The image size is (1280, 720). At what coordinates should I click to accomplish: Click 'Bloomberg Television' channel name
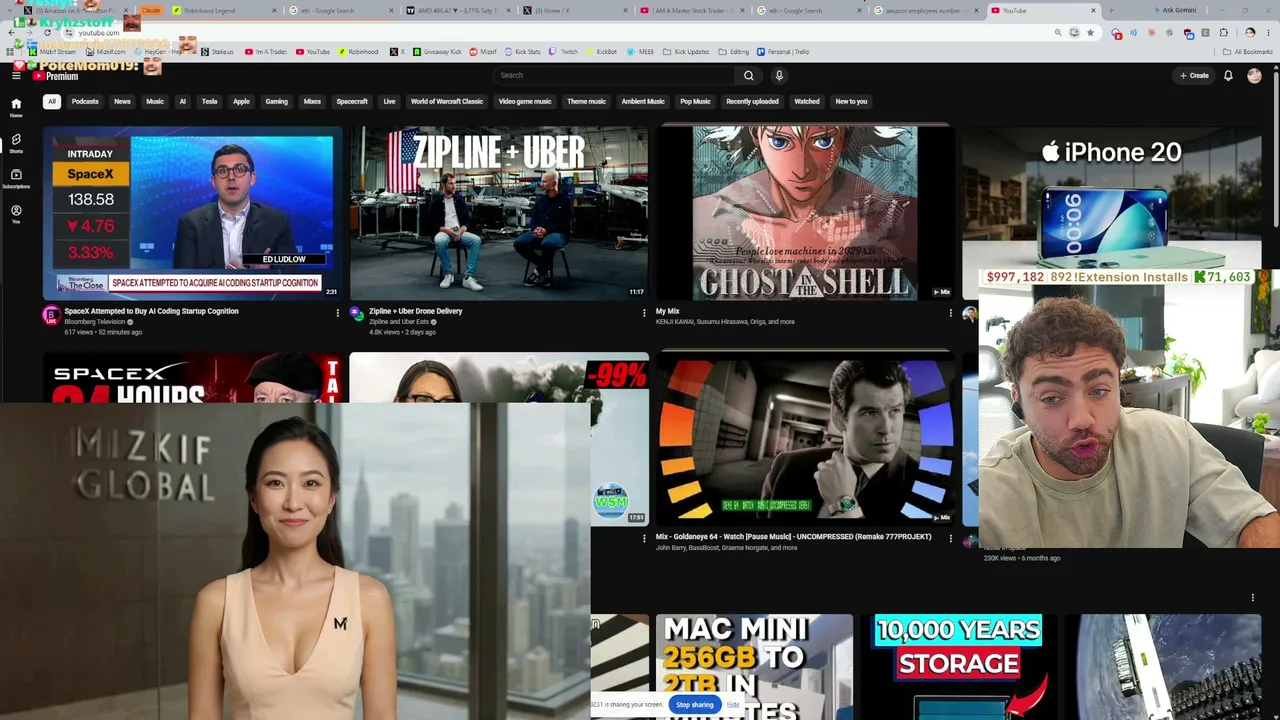95,322
